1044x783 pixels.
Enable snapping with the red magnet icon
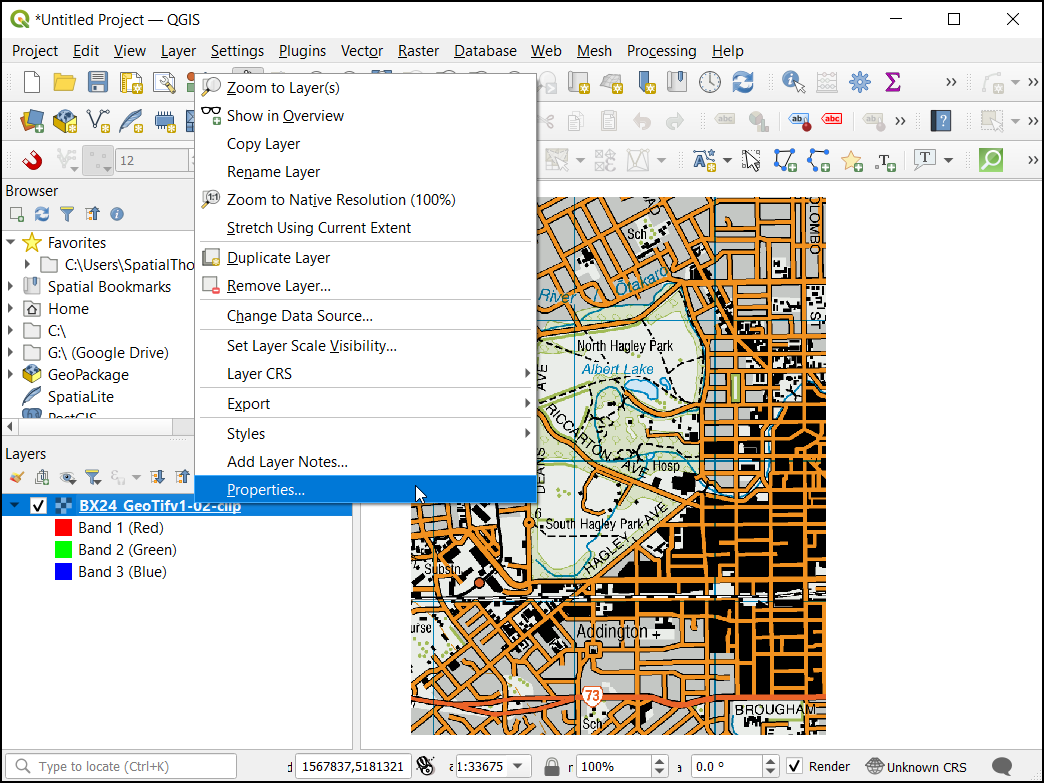click(33, 160)
